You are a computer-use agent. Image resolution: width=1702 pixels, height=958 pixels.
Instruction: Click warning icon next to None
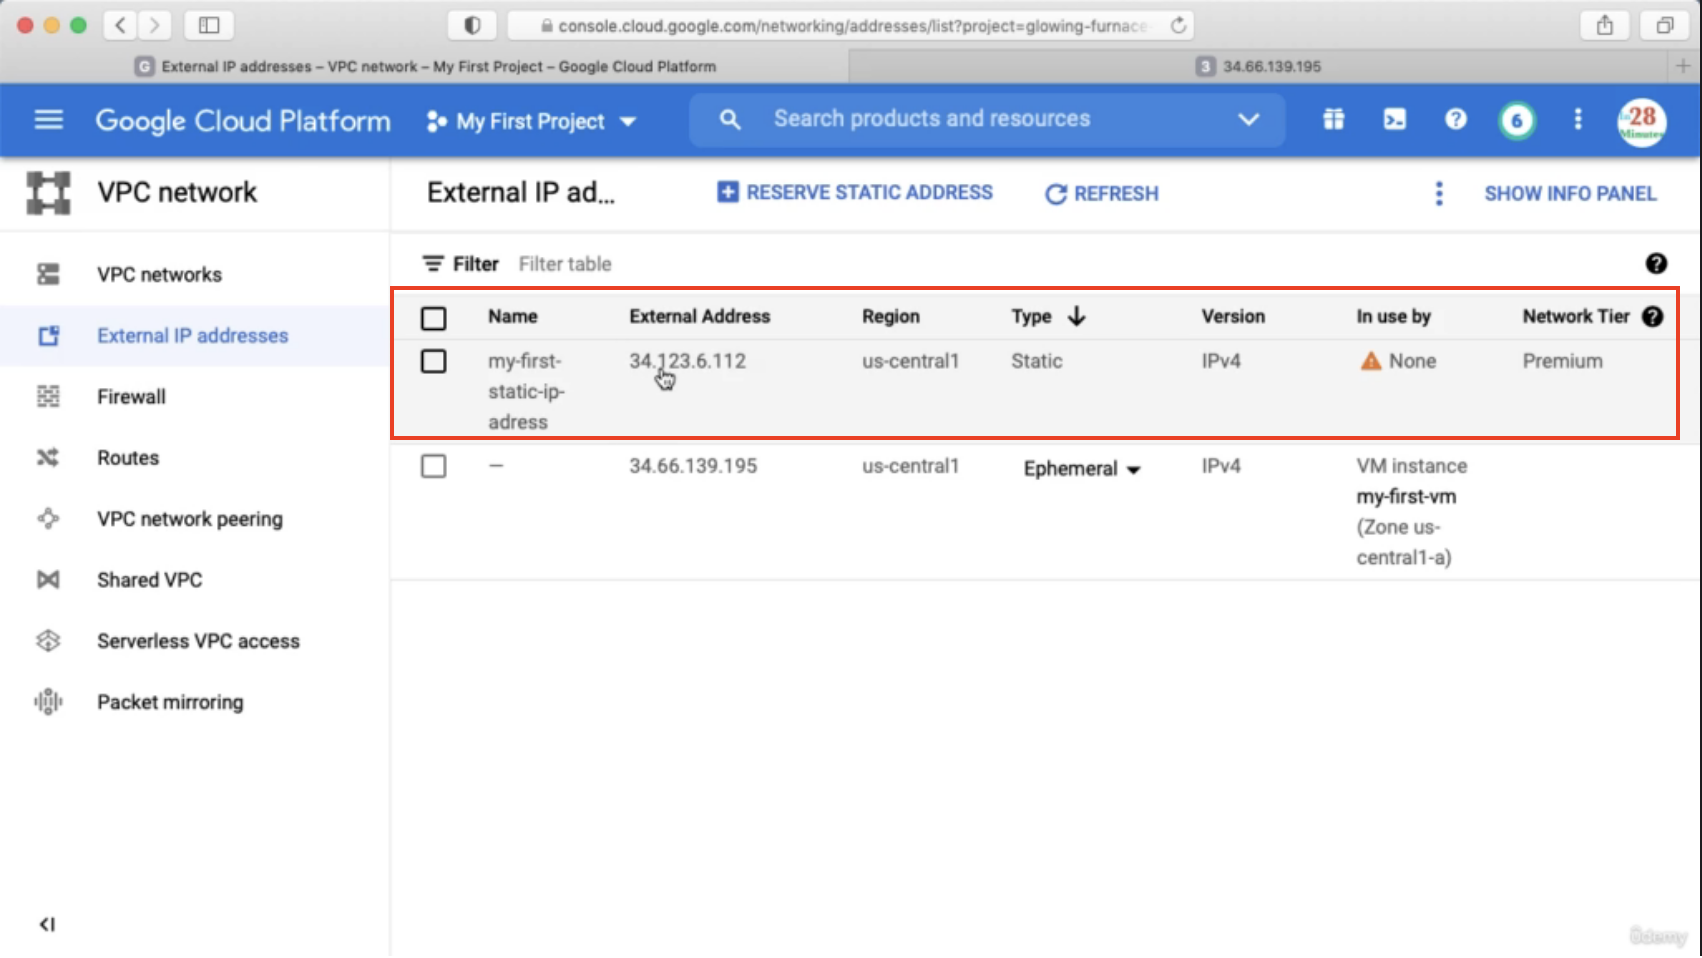point(1370,361)
